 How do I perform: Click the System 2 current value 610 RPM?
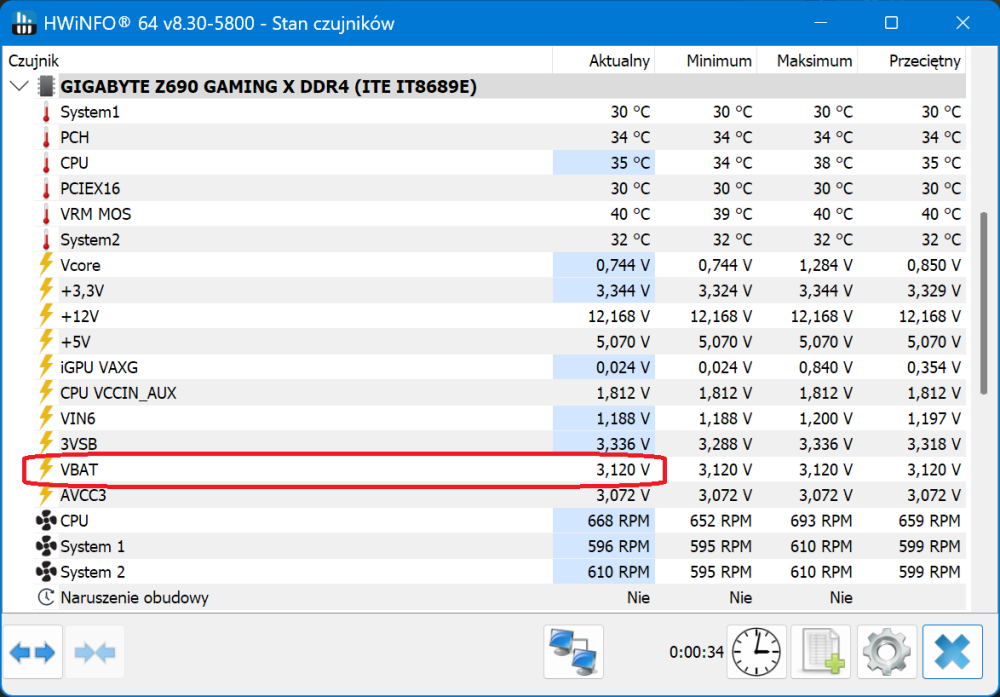(618, 572)
